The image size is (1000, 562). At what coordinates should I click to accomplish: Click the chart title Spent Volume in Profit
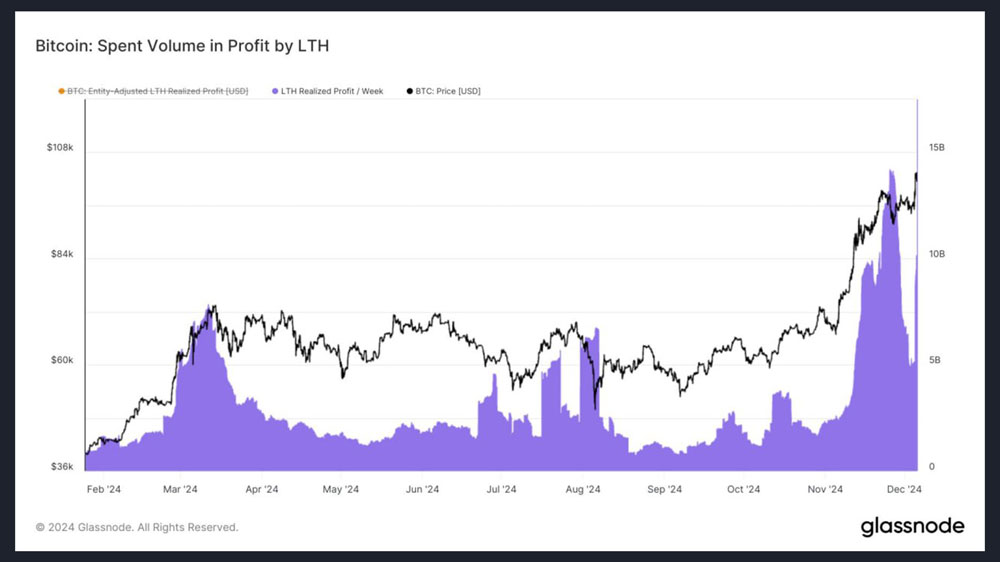pos(182,46)
